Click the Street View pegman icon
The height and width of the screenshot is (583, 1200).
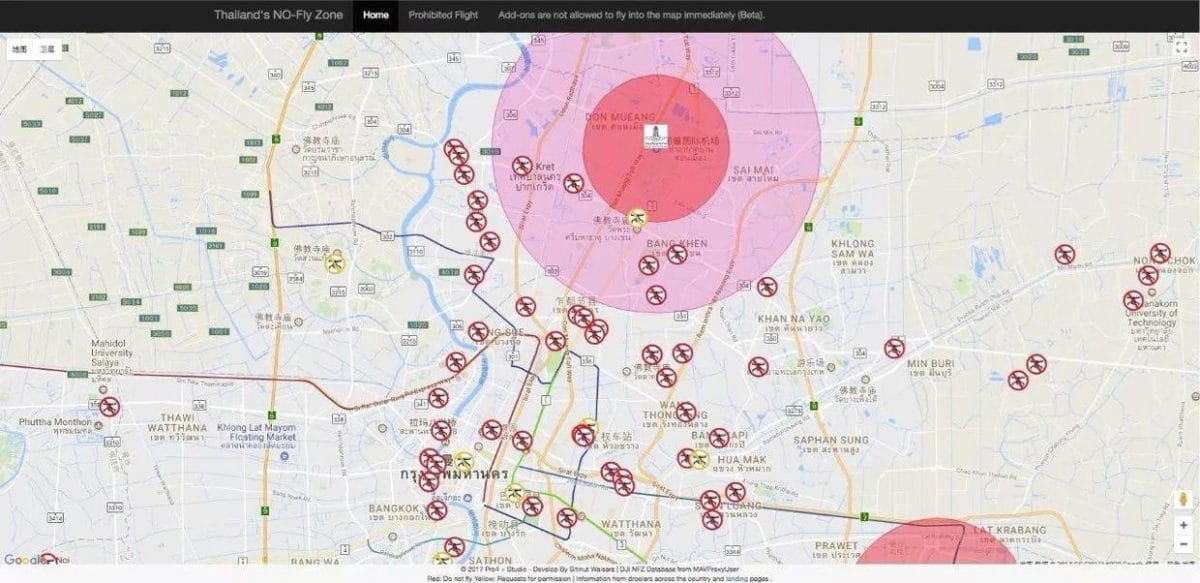click(1184, 499)
